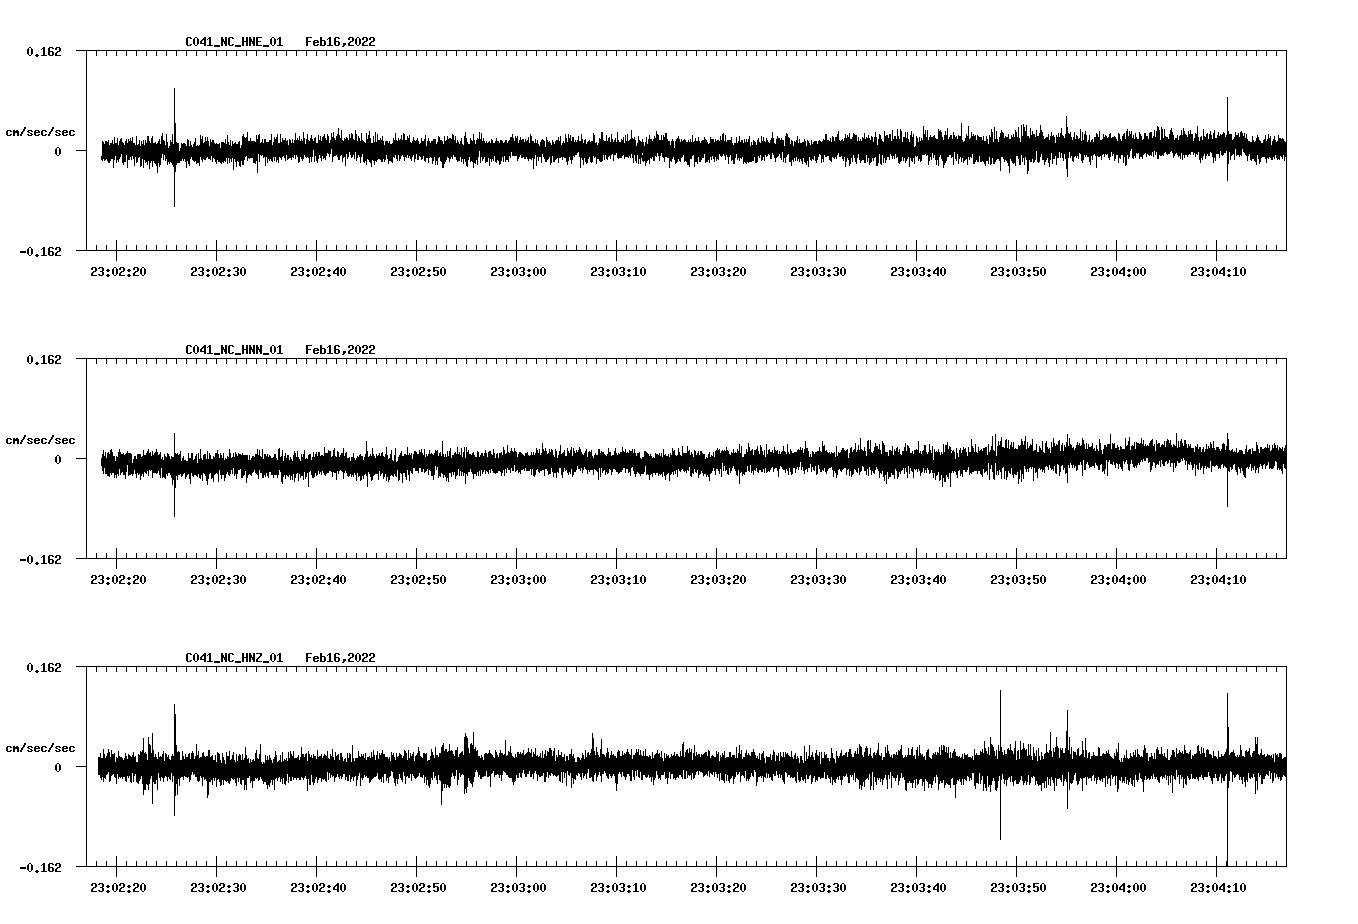
Task: Select the 23:04:00 tick label under HNE plot
Action: 1118,272
